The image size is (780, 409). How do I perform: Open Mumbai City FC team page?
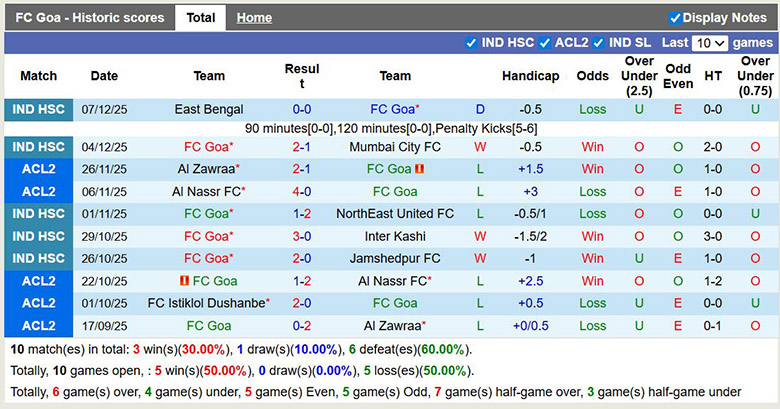tap(395, 147)
